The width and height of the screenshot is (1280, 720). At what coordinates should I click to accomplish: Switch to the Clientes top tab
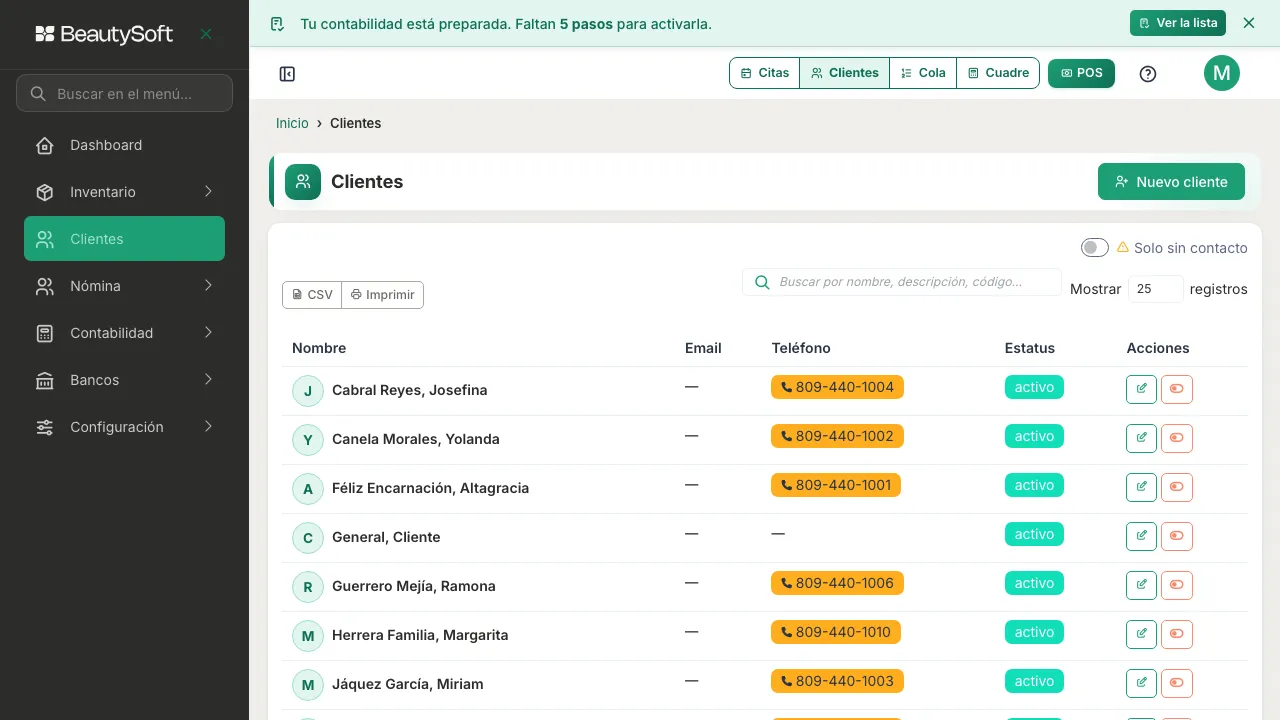pos(845,73)
